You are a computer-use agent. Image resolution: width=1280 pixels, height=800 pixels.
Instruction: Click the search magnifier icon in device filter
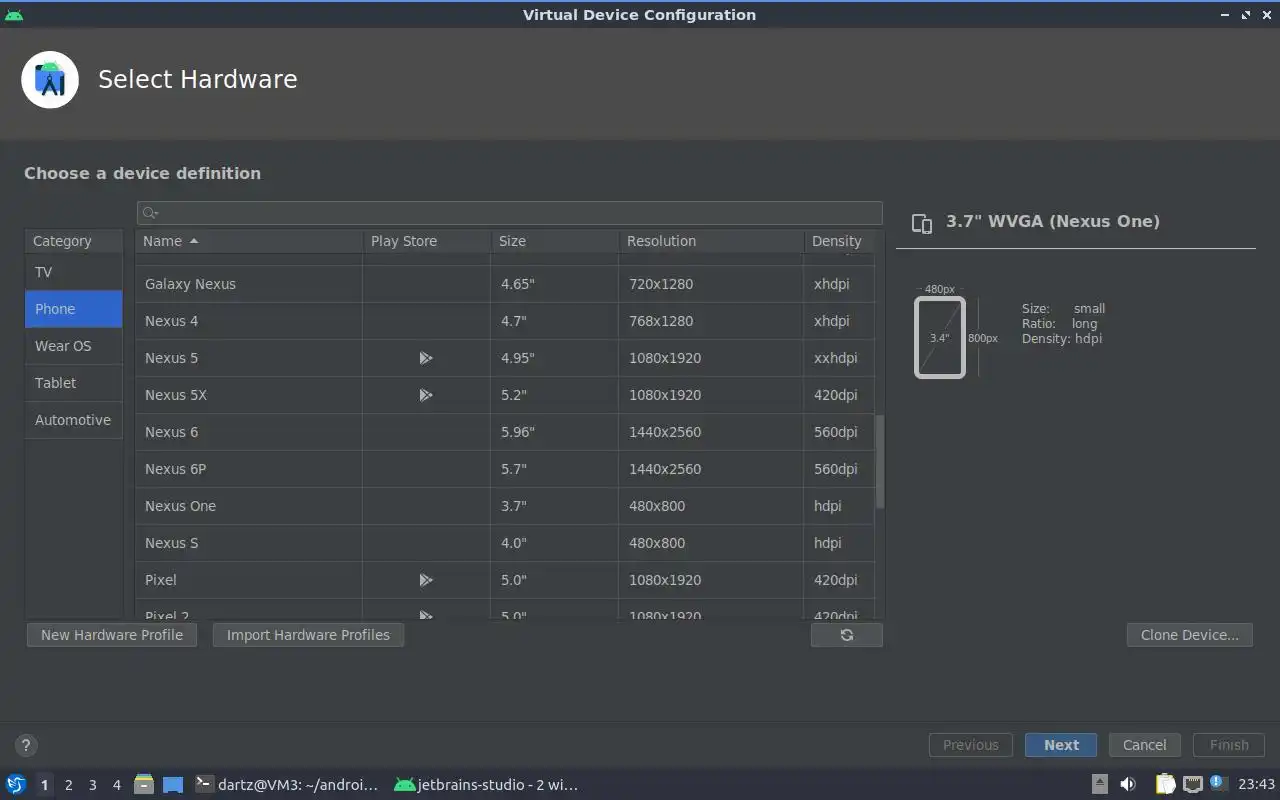(x=149, y=213)
